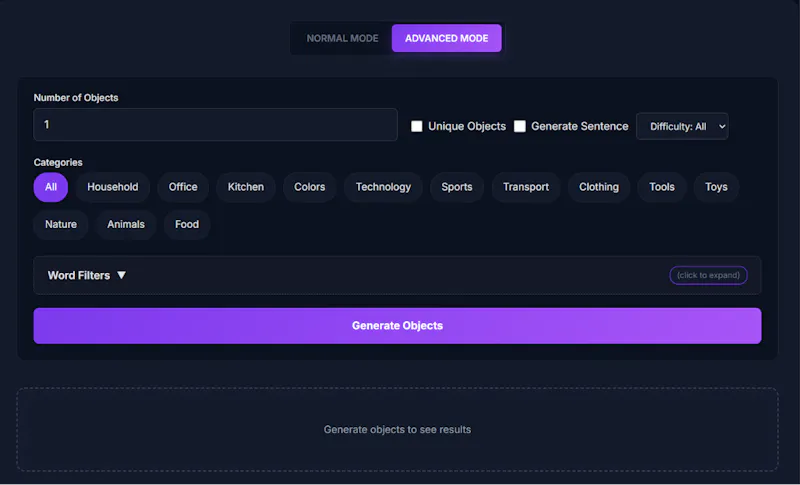Viewport: 800px width, 485px height.
Task: Select the All category chip
Action: [x=51, y=187]
